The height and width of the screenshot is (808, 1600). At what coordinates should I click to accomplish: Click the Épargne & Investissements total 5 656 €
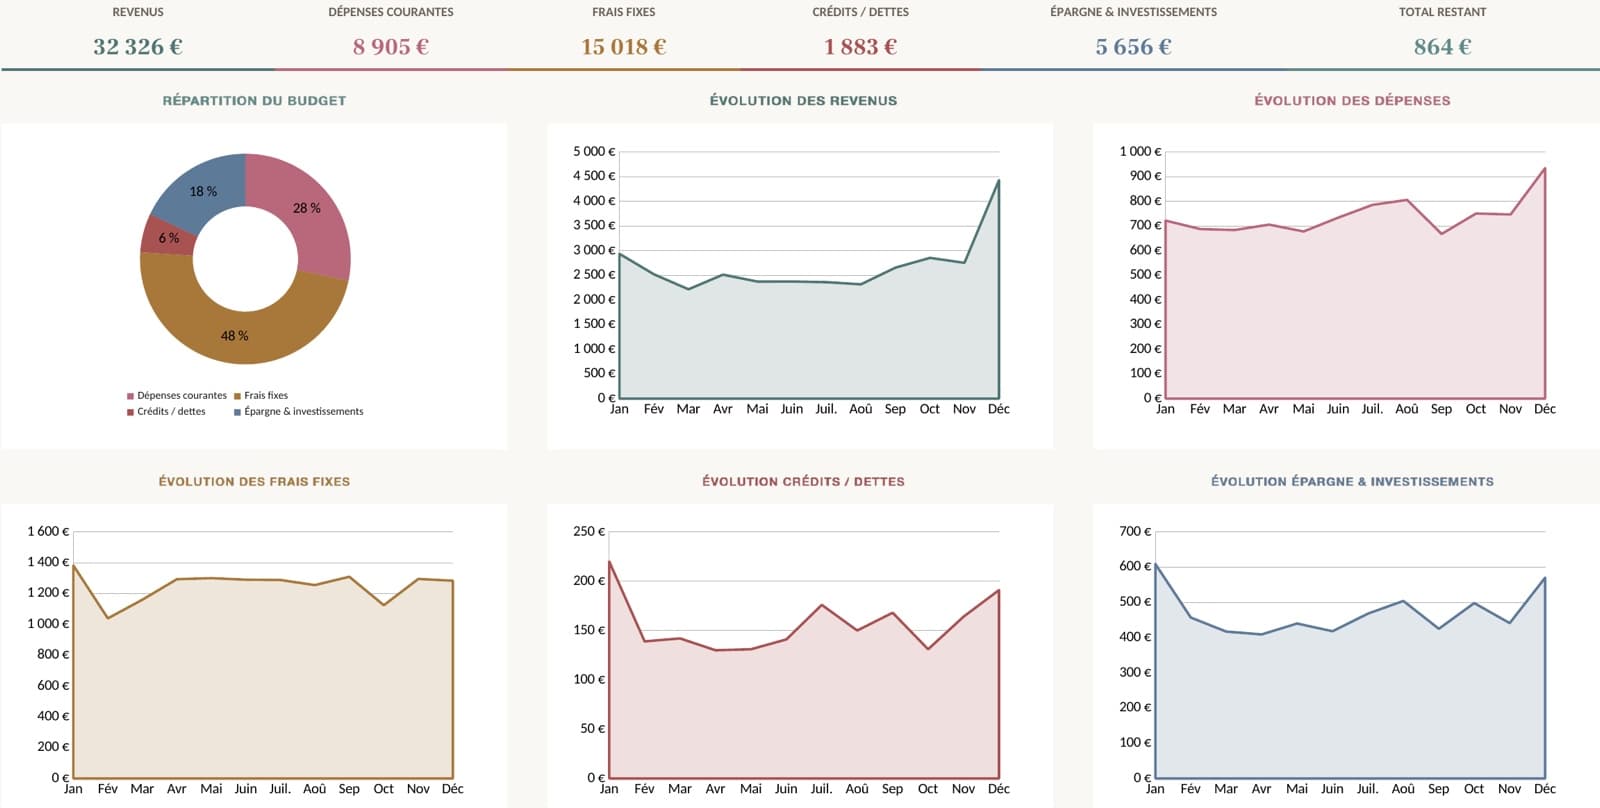click(x=1133, y=47)
